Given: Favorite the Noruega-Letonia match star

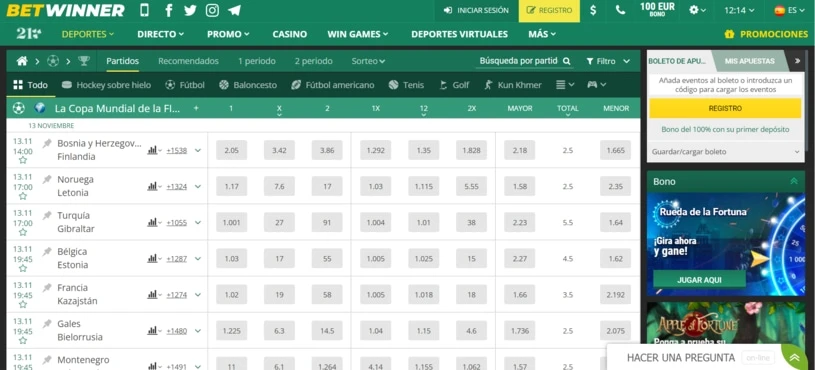Looking at the screenshot, I should click(x=23, y=196).
